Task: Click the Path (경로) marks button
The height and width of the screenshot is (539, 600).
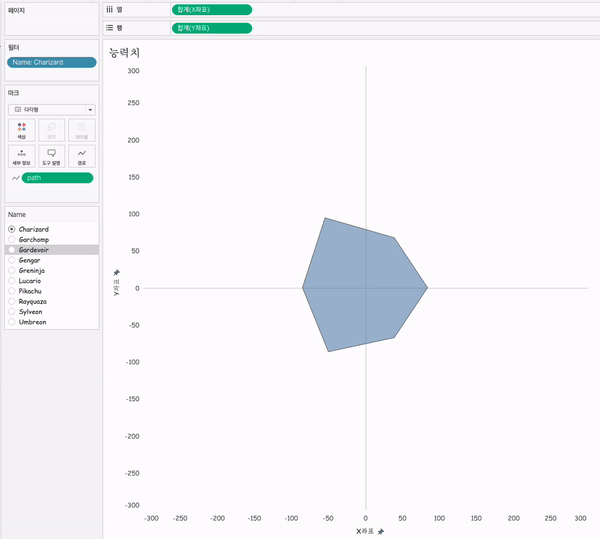Action: (x=81, y=156)
